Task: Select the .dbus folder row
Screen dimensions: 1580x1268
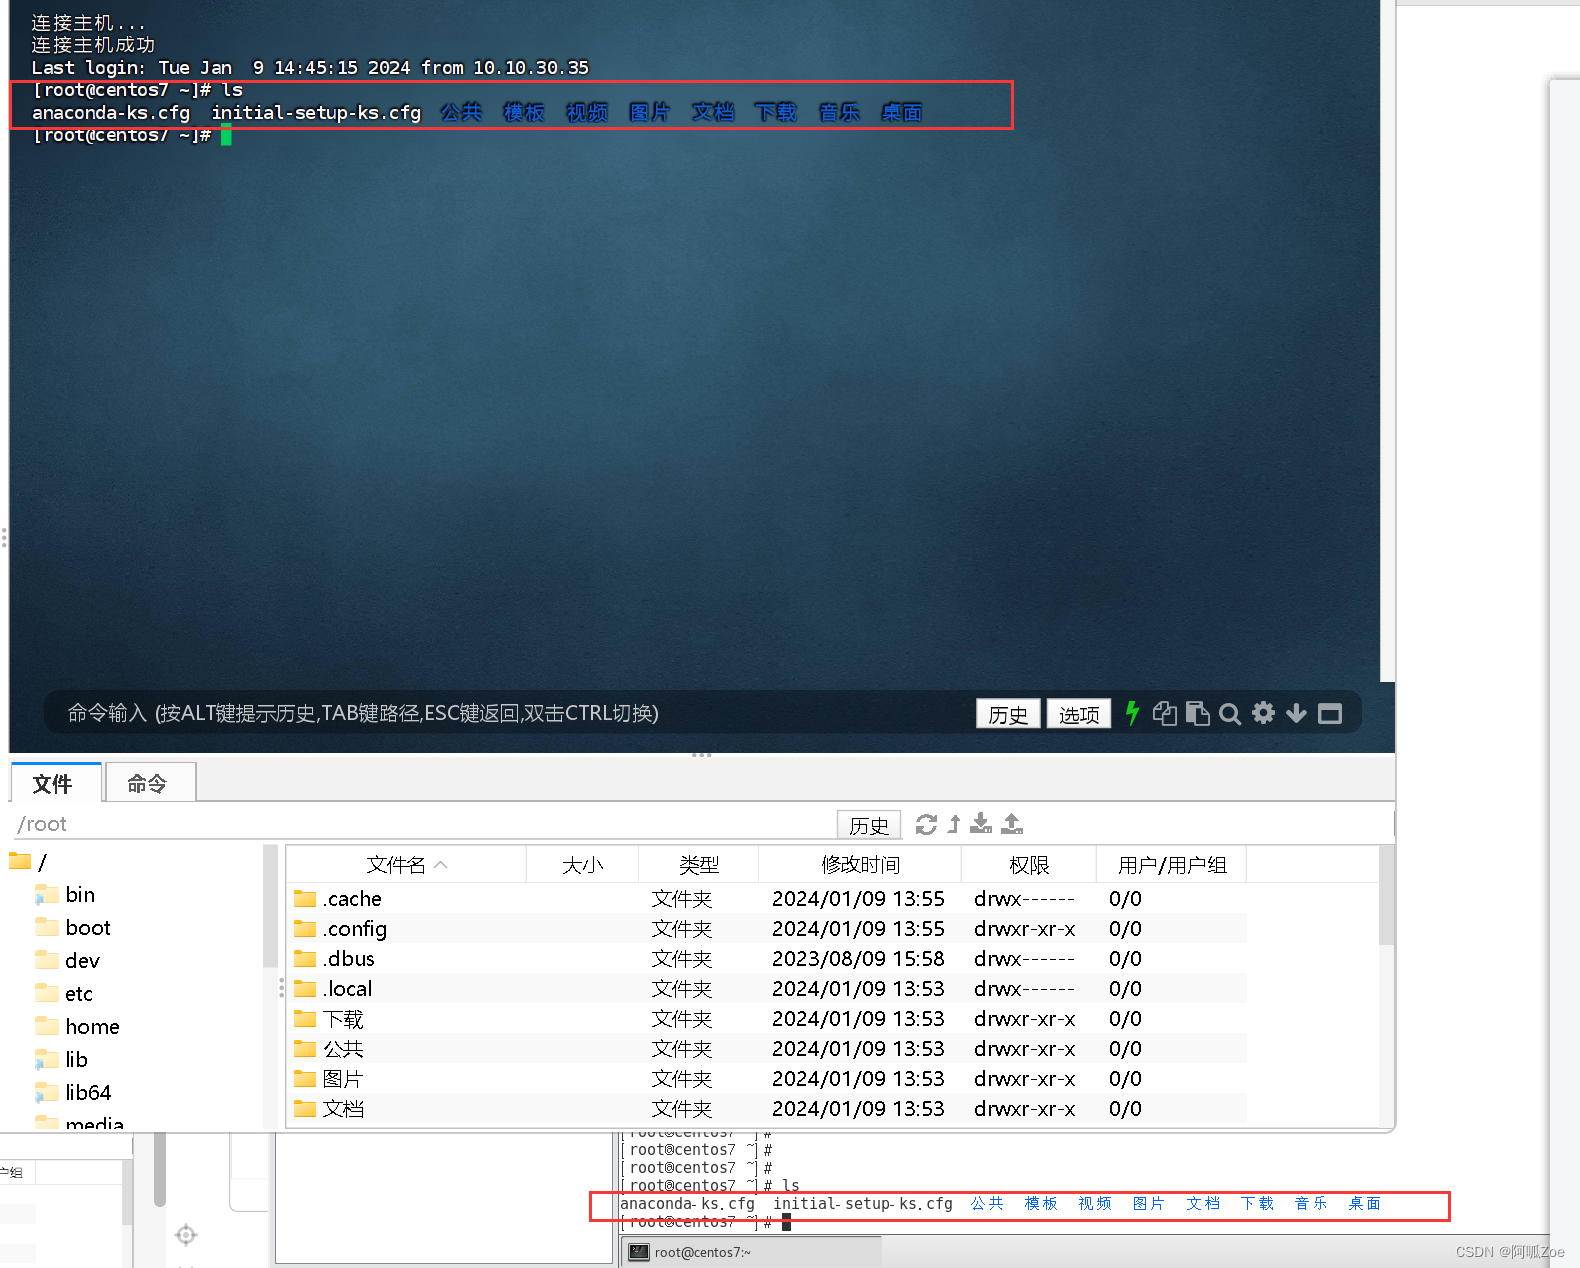Action: tap(767, 959)
